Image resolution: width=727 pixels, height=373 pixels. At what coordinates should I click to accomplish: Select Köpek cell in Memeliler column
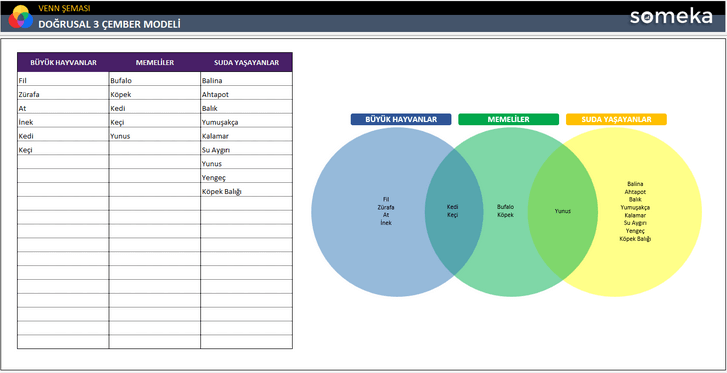(155, 93)
